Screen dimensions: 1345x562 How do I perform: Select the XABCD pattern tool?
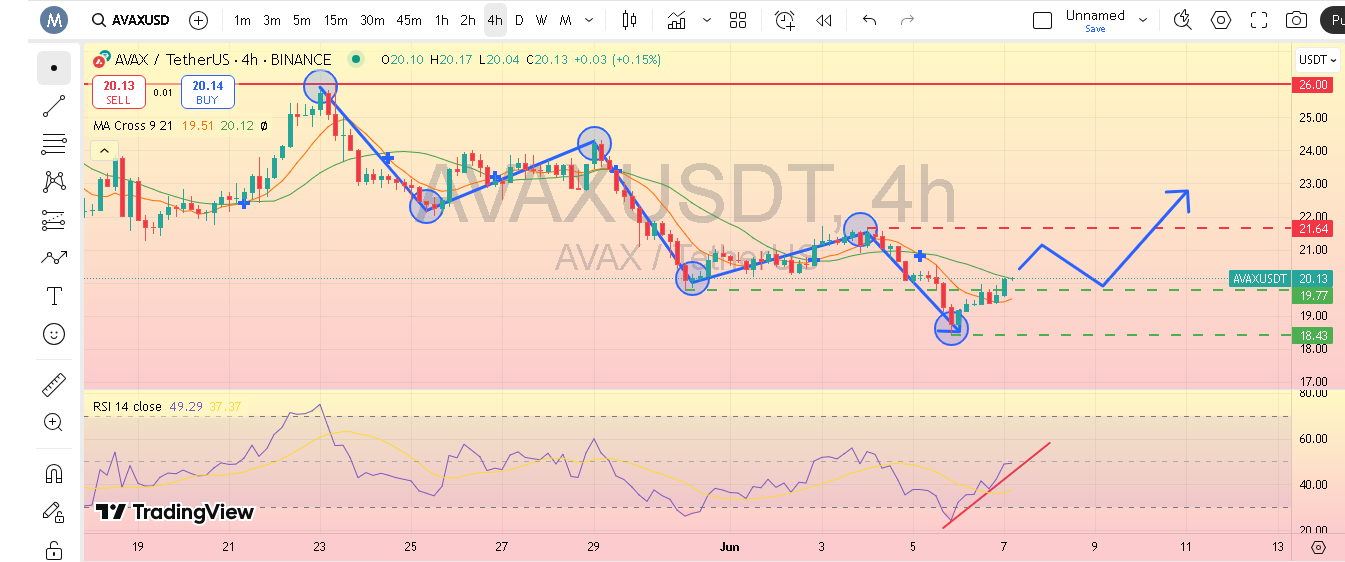click(54, 181)
